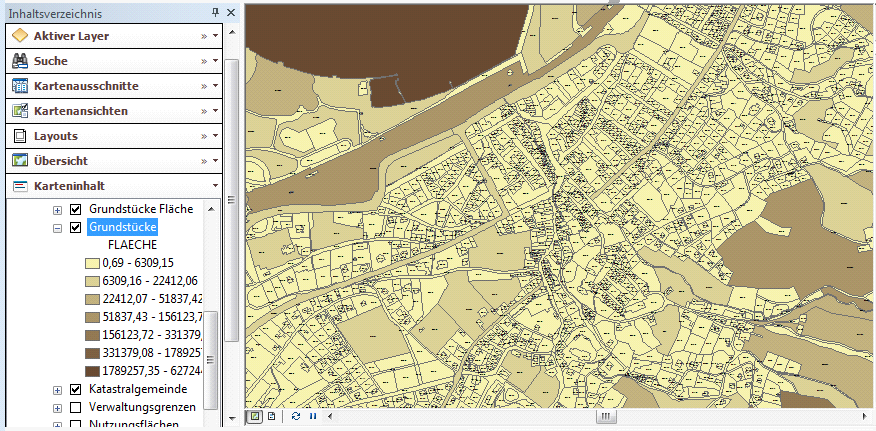This screenshot has width=876, height=431.
Task: Refresh the map with the refresh icon
Action: click(x=296, y=416)
